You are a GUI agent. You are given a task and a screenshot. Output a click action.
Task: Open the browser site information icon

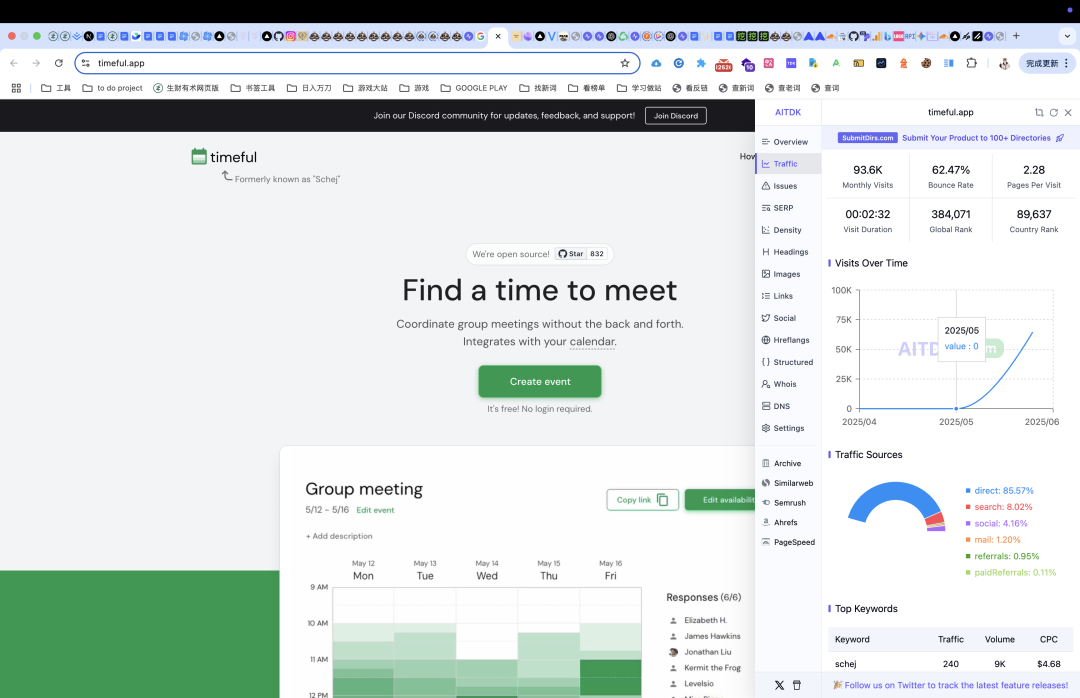point(86,63)
